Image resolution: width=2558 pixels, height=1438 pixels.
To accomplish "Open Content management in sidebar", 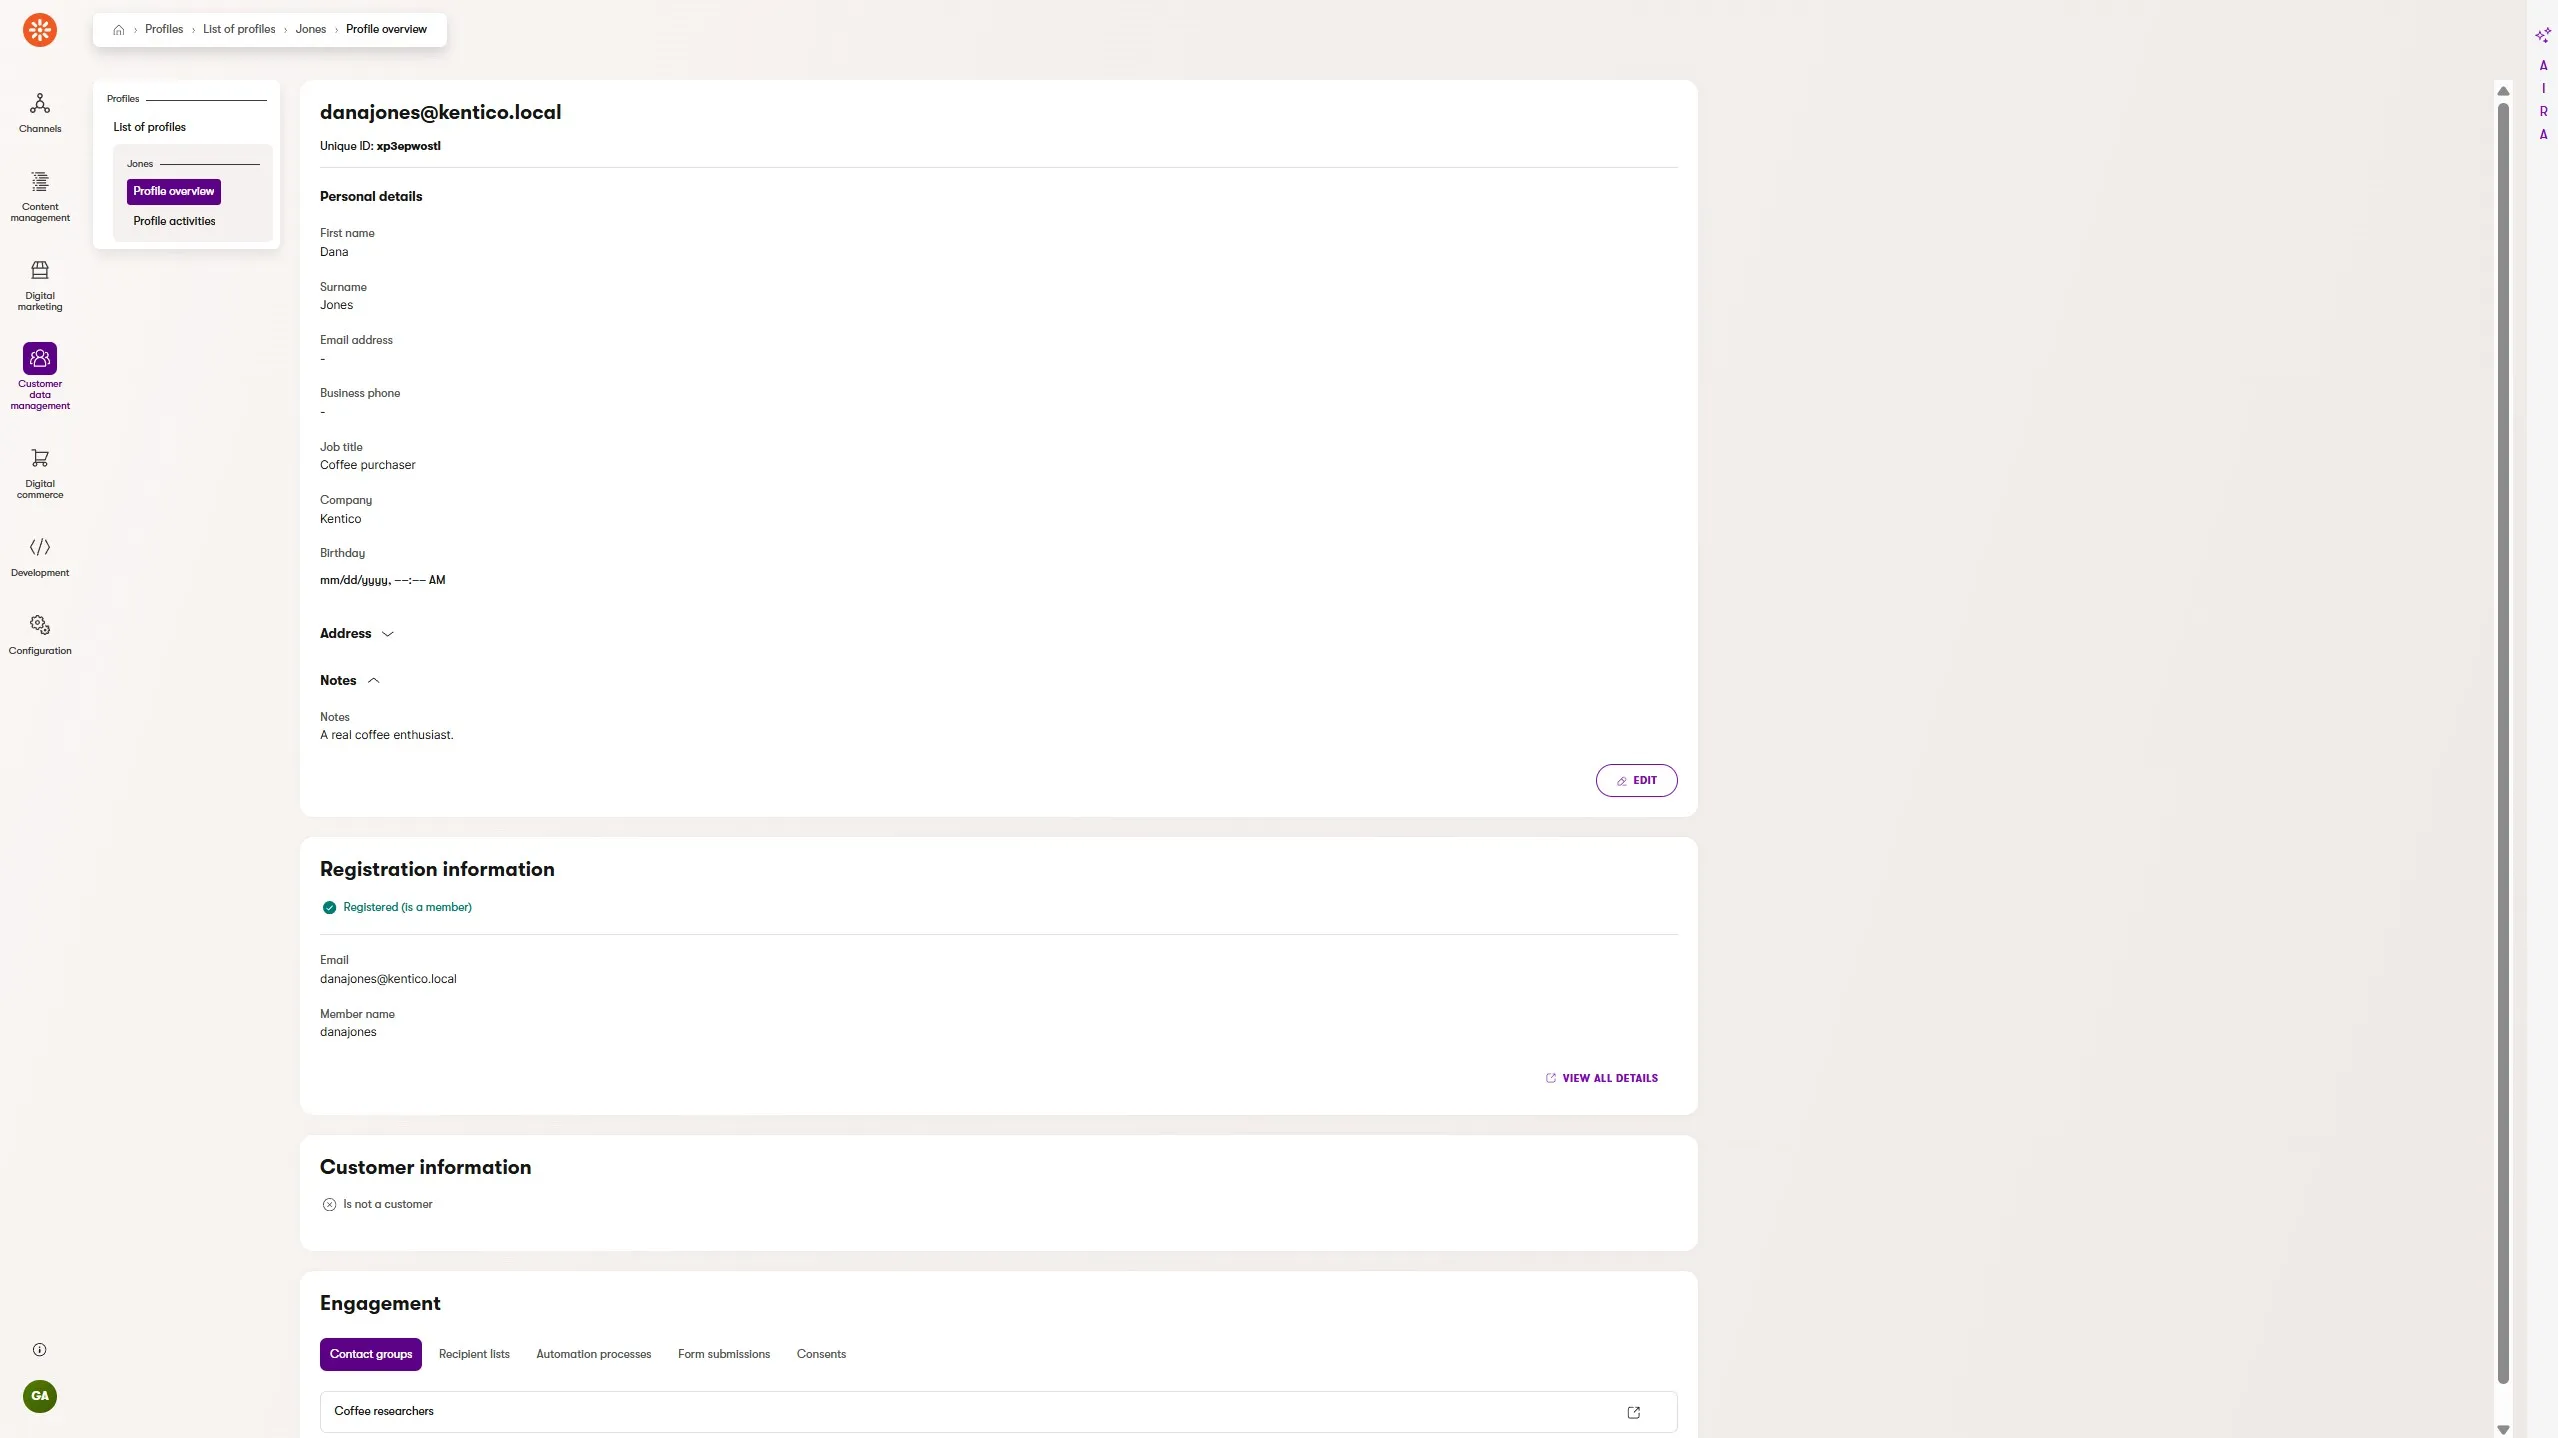I will (40, 182).
